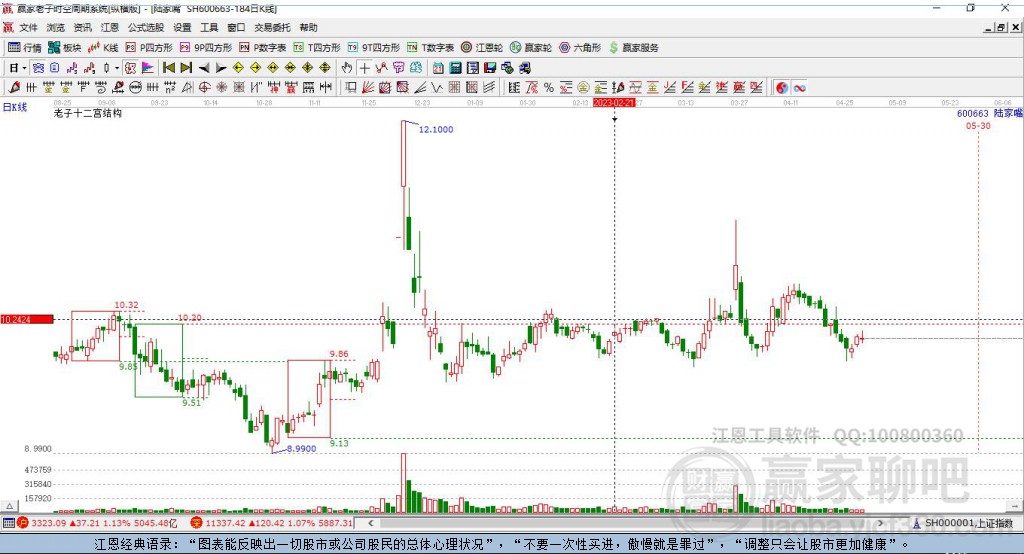Toggle the crosshair cursor tool

364,68
